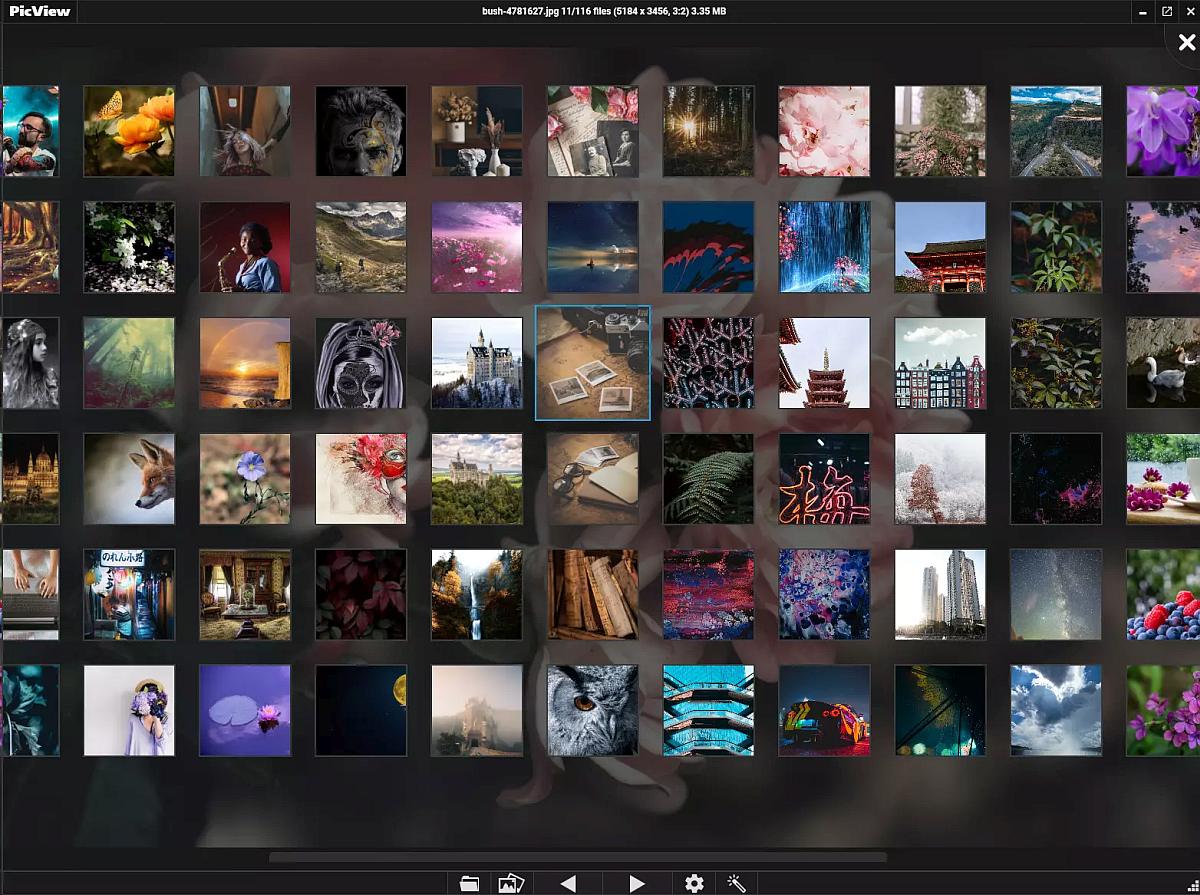1200x895 pixels.
Task: Open the painted face portrait thumbnail
Action: (x=361, y=131)
